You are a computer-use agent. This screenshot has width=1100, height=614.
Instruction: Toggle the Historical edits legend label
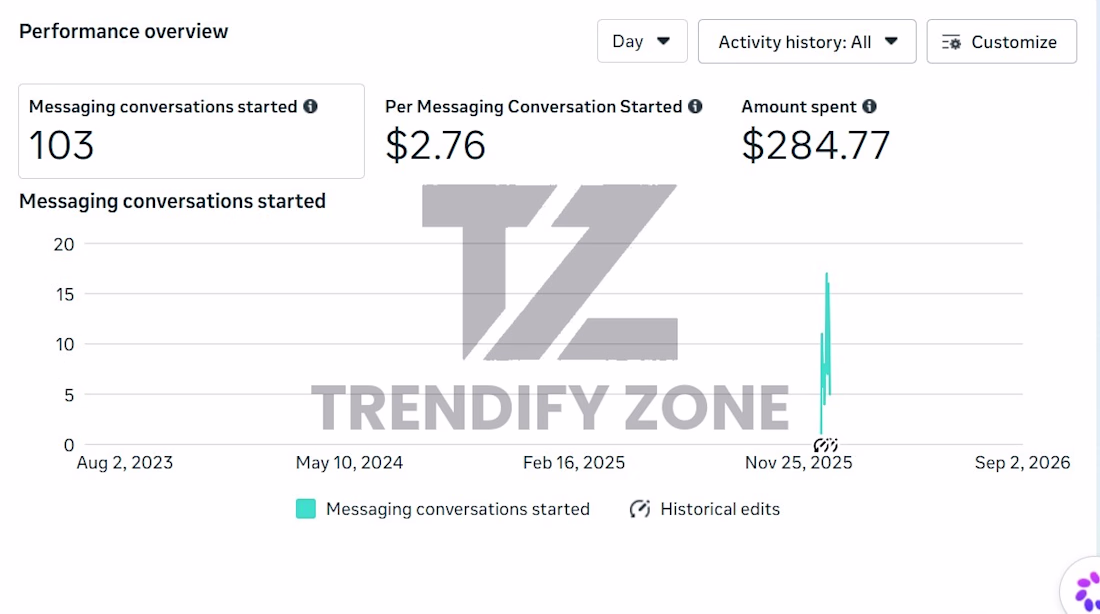720,509
